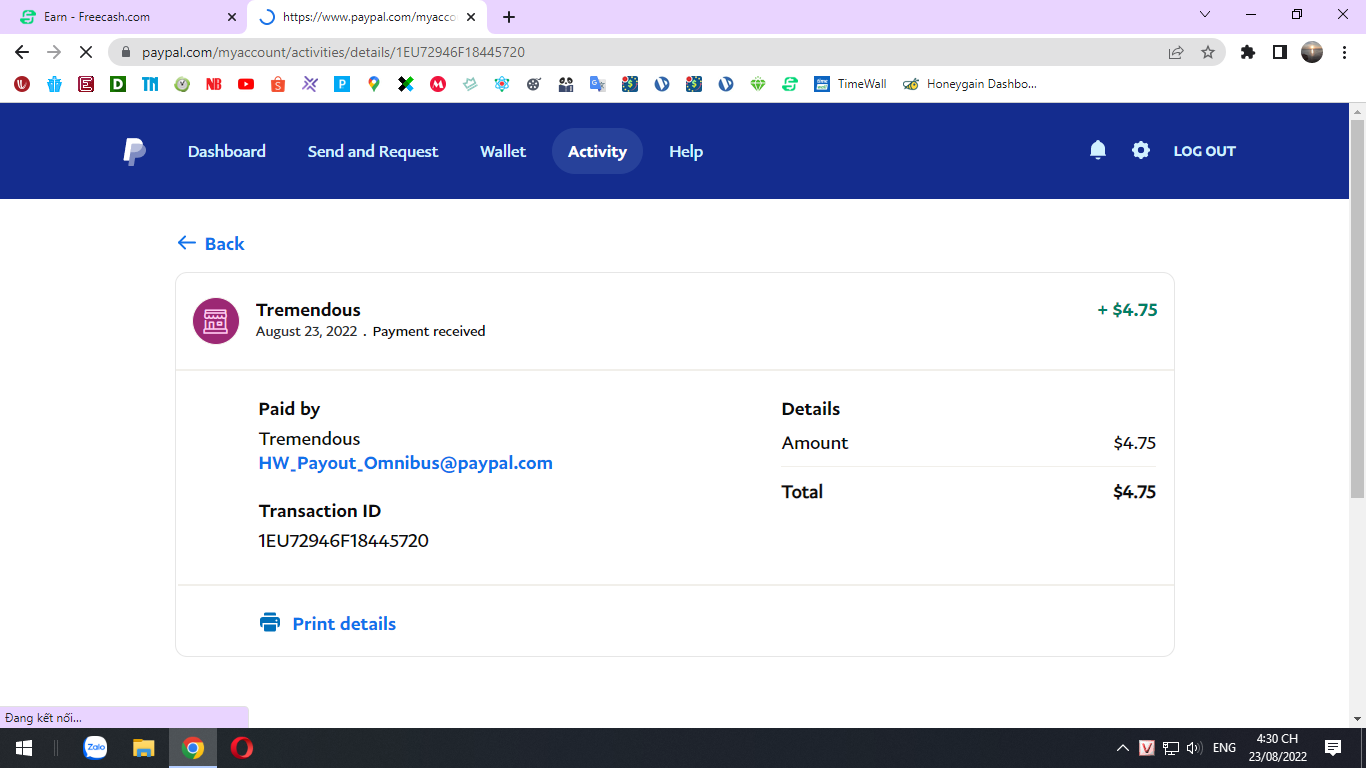1366x768 pixels.
Task: Click the Back link
Action: [211, 243]
